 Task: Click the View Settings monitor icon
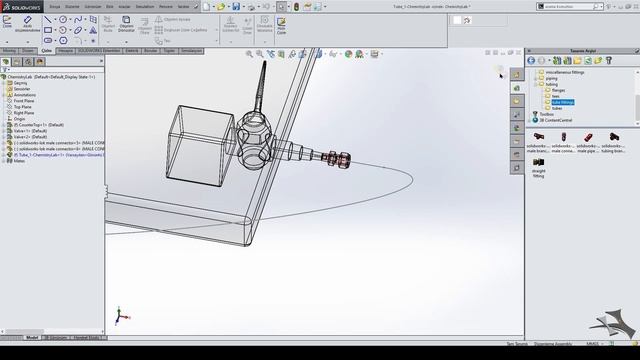tap(374, 54)
